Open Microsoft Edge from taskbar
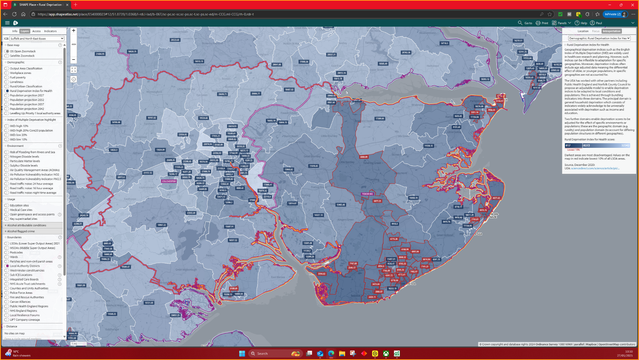Image resolution: width=639 pixels, height=360 pixels. (x=331, y=353)
